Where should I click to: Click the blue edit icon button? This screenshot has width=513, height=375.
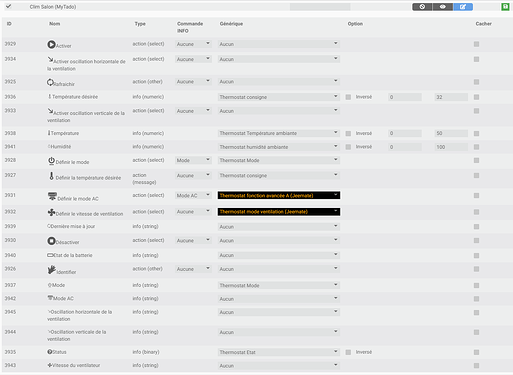pos(463,7)
